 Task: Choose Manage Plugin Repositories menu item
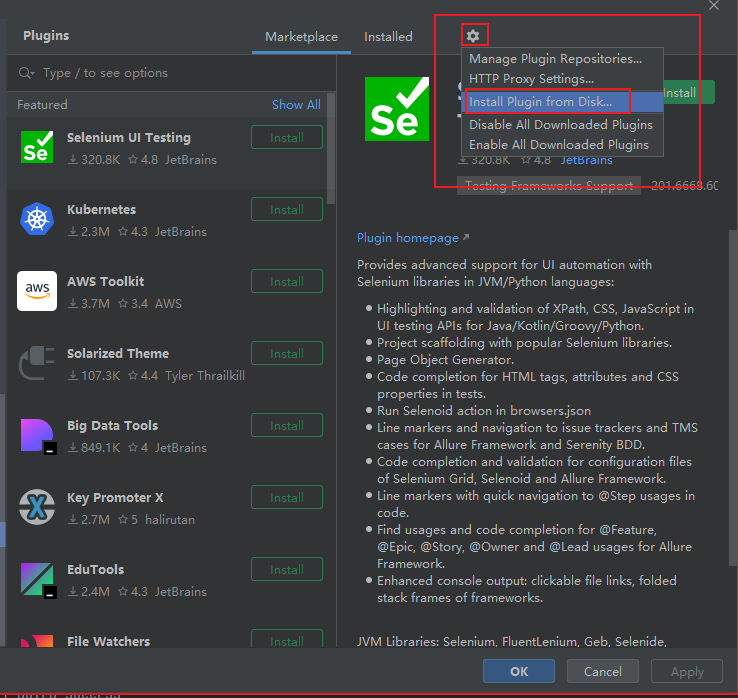(562, 59)
